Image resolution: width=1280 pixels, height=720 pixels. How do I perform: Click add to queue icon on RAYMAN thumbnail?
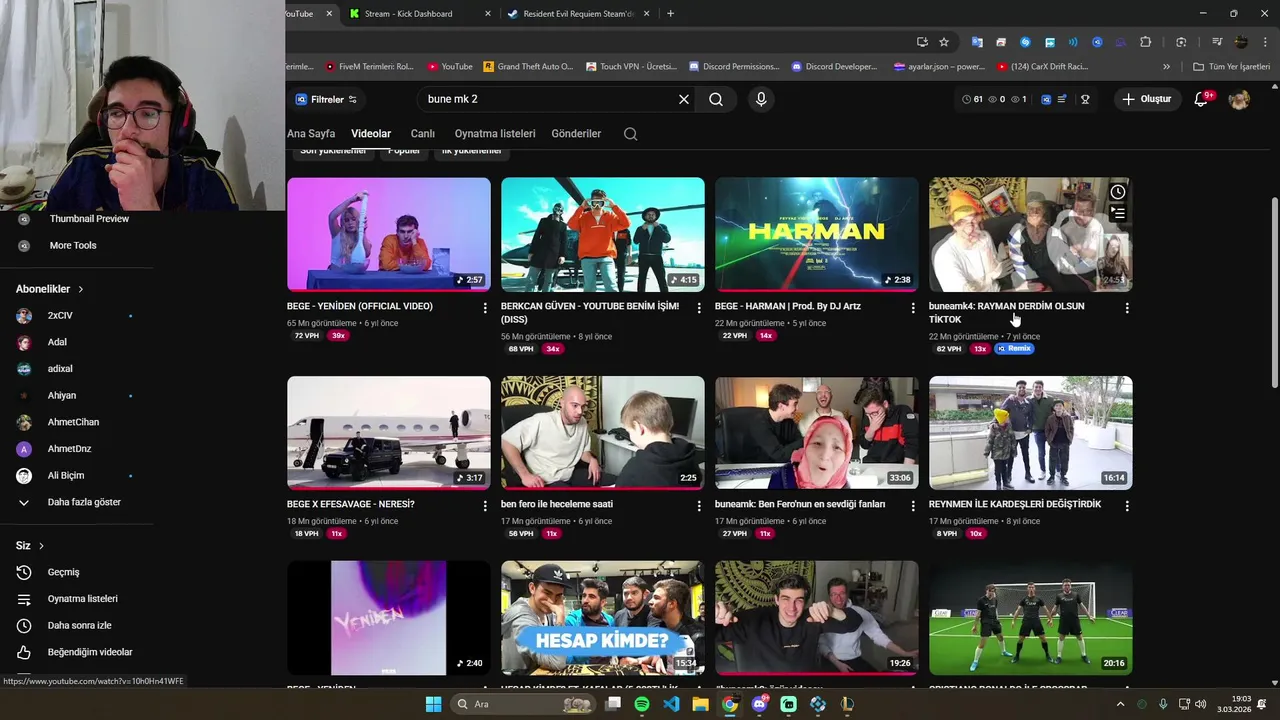[x=1118, y=213]
